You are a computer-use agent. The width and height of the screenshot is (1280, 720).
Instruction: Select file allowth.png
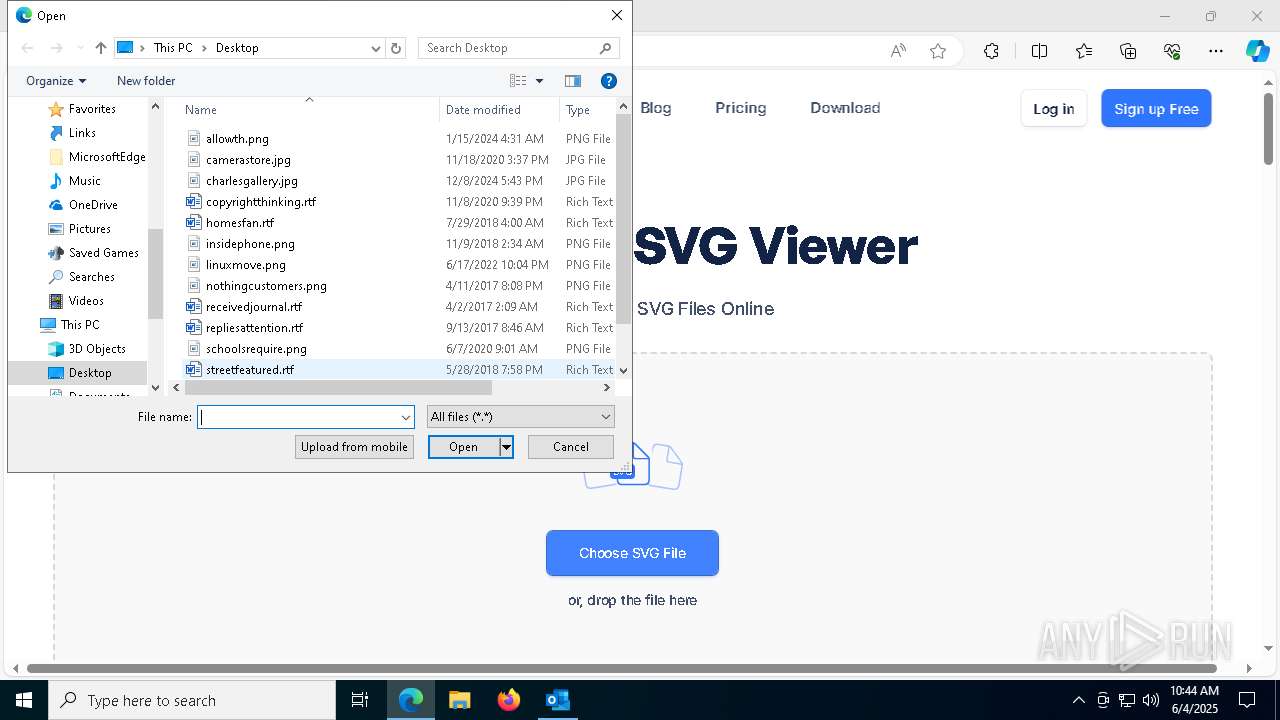coord(237,139)
